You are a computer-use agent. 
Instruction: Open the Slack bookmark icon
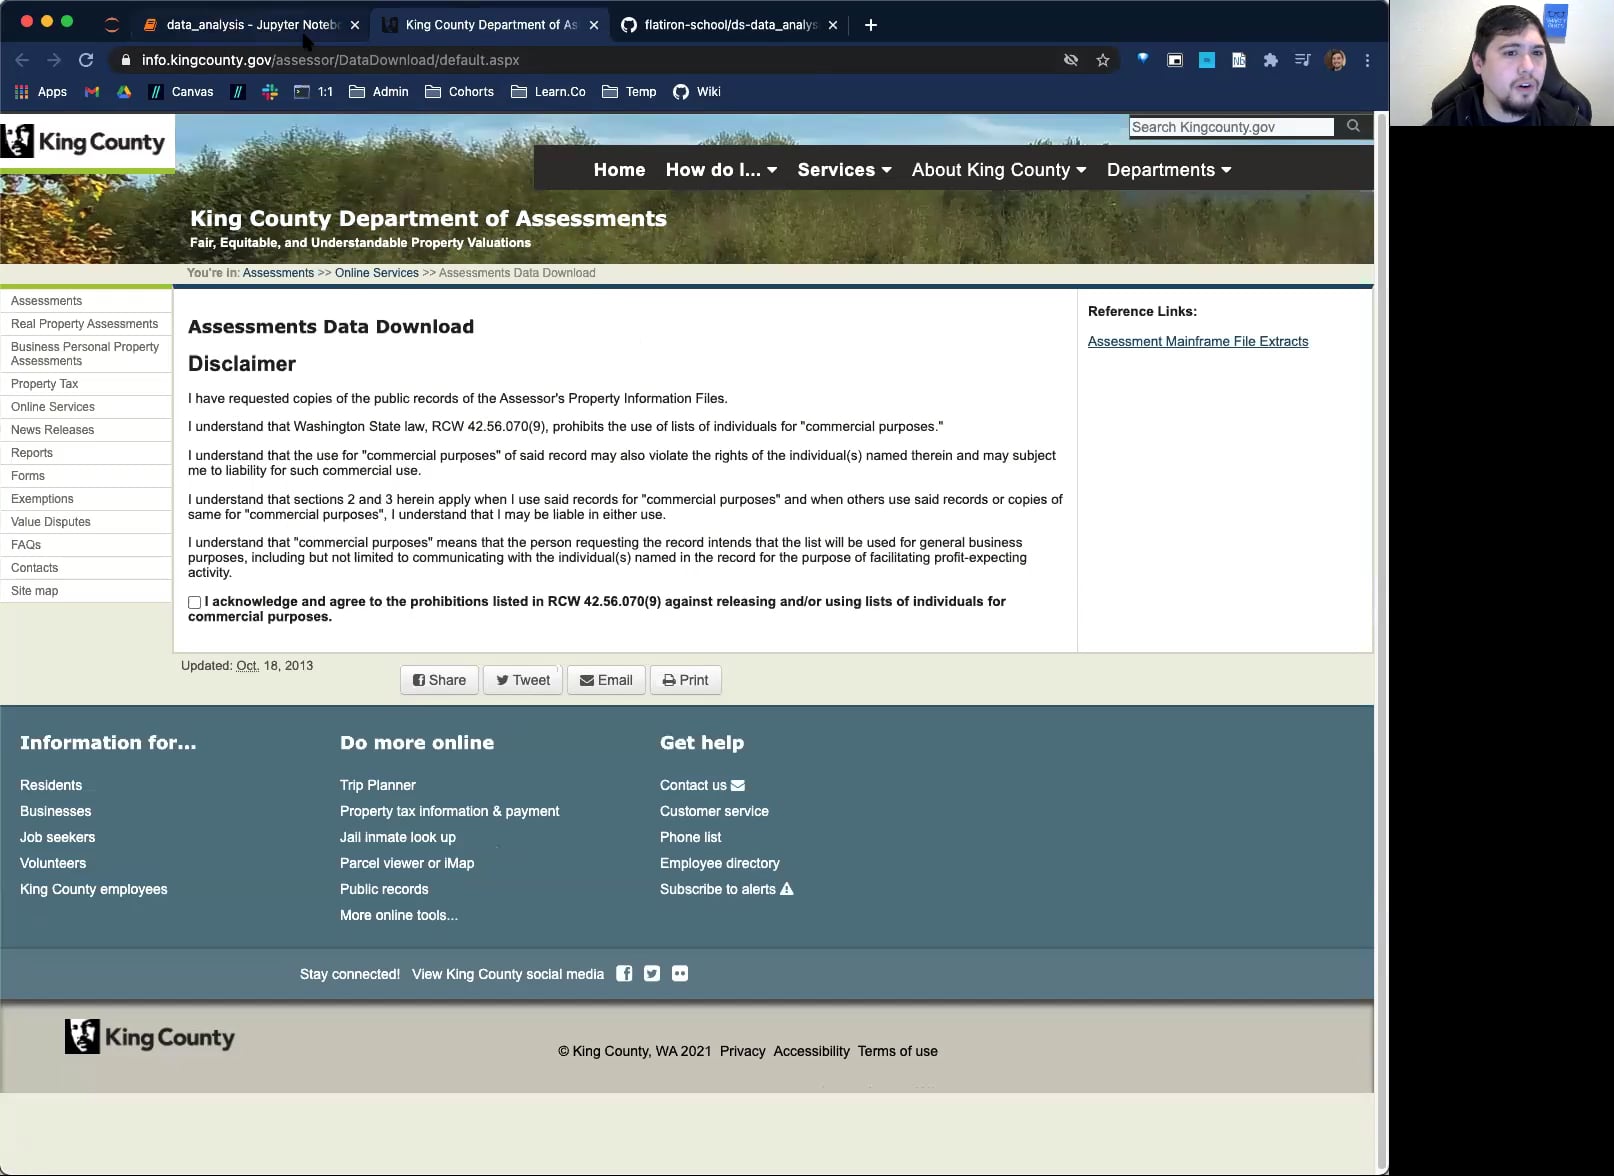pos(269,92)
